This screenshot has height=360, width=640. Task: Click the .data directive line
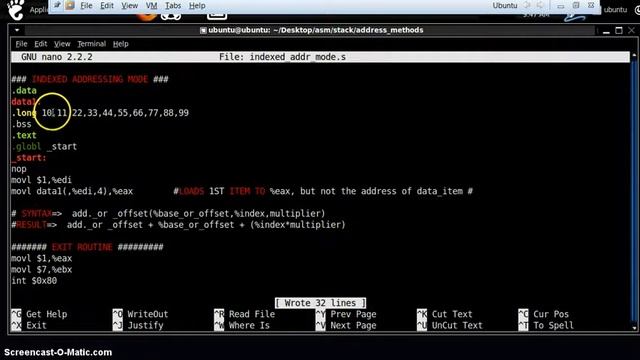point(24,91)
